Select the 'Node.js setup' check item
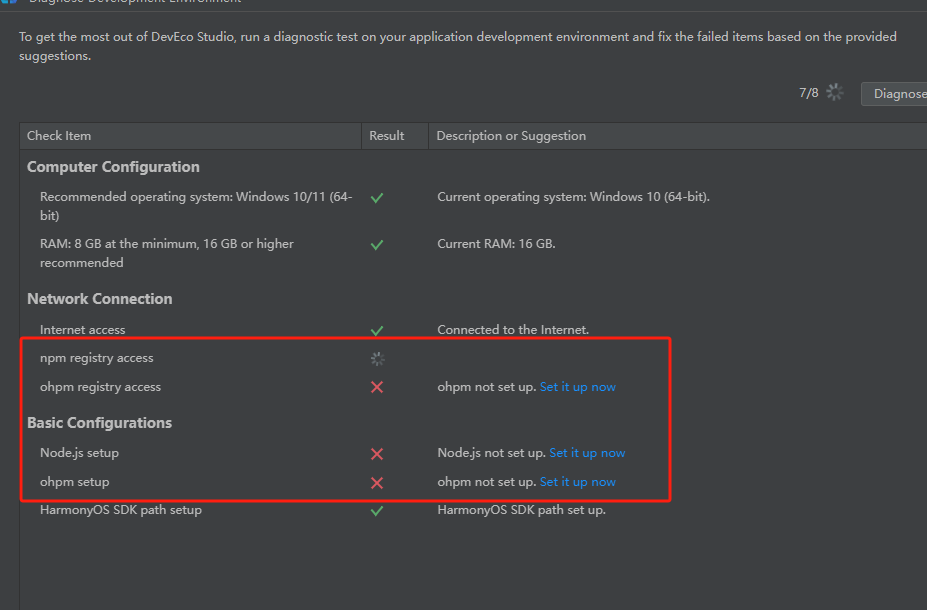927x610 pixels. point(79,453)
